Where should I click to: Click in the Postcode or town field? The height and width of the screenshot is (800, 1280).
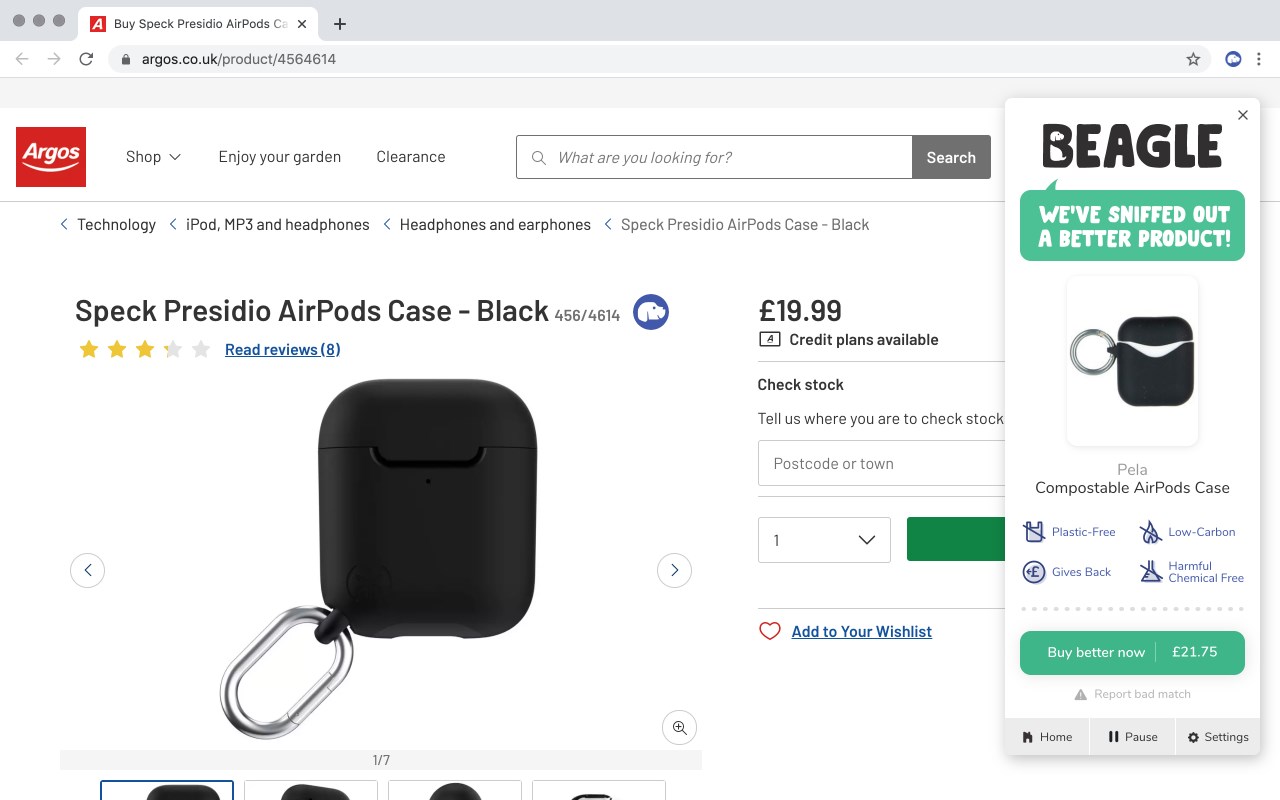pos(880,464)
